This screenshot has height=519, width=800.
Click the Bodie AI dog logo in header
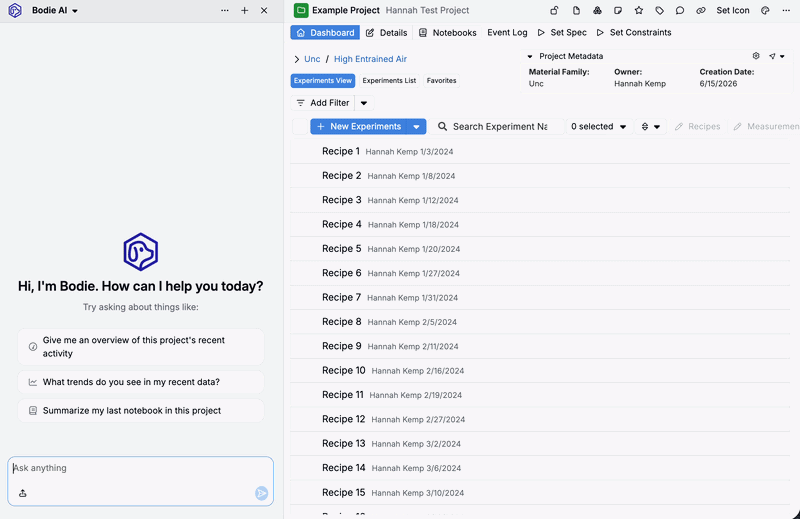click(15, 10)
